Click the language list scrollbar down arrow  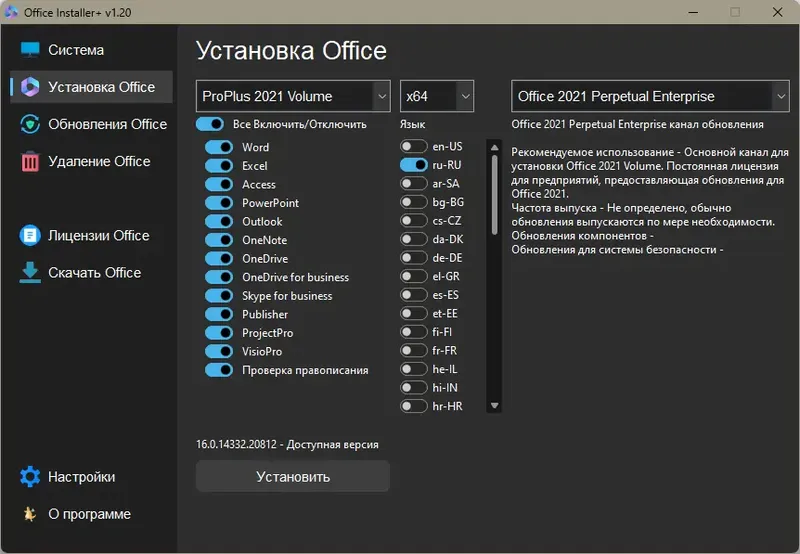(x=494, y=406)
